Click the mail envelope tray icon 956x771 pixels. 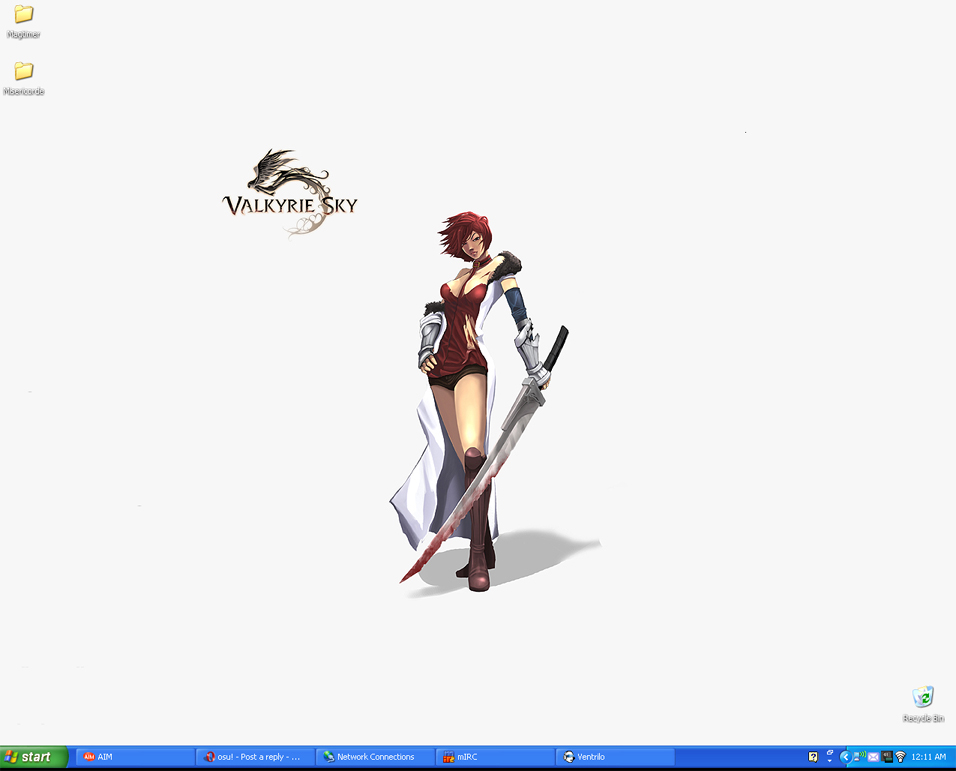click(874, 757)
